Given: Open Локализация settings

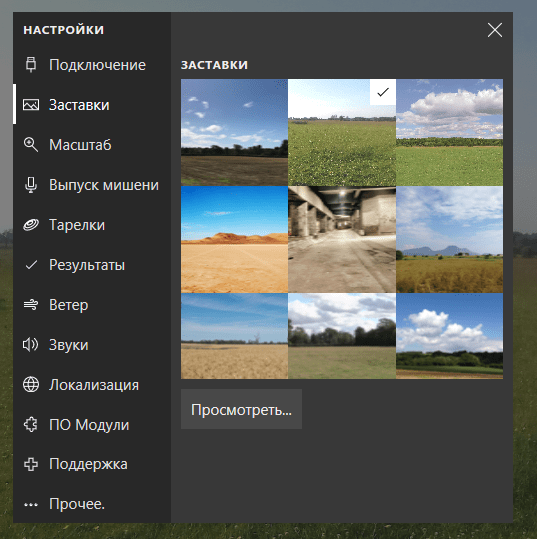Looking at the screenshot, I should [x=92, y=385].
